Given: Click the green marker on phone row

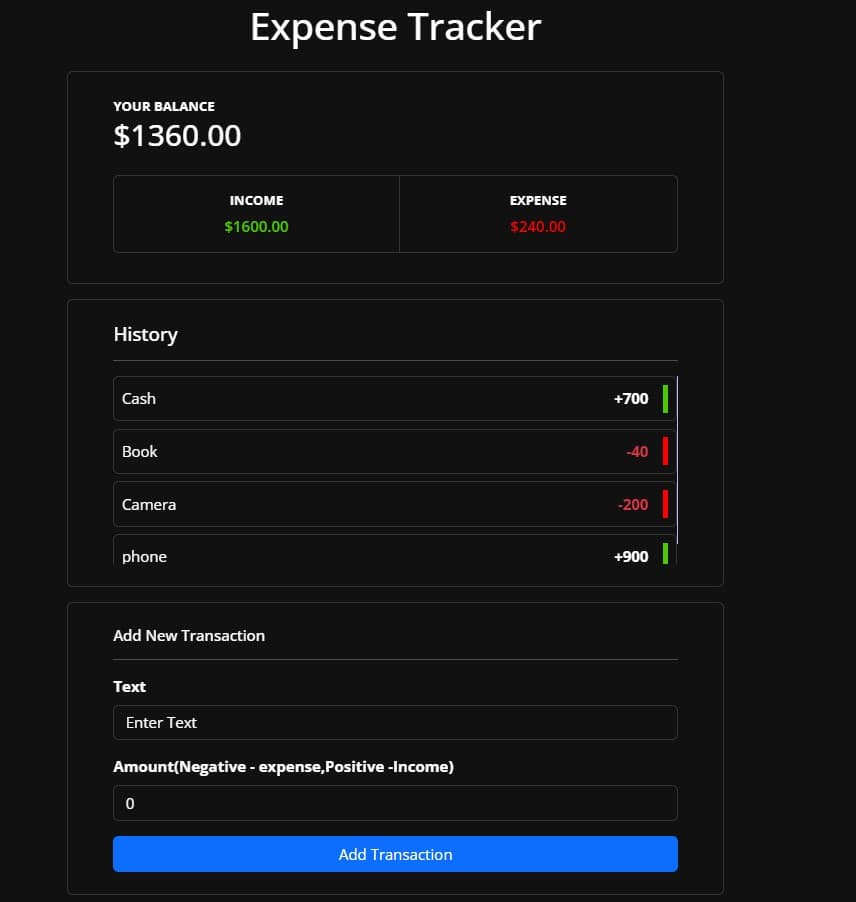Looking at the screenshot, I should [x=666, y=553].
